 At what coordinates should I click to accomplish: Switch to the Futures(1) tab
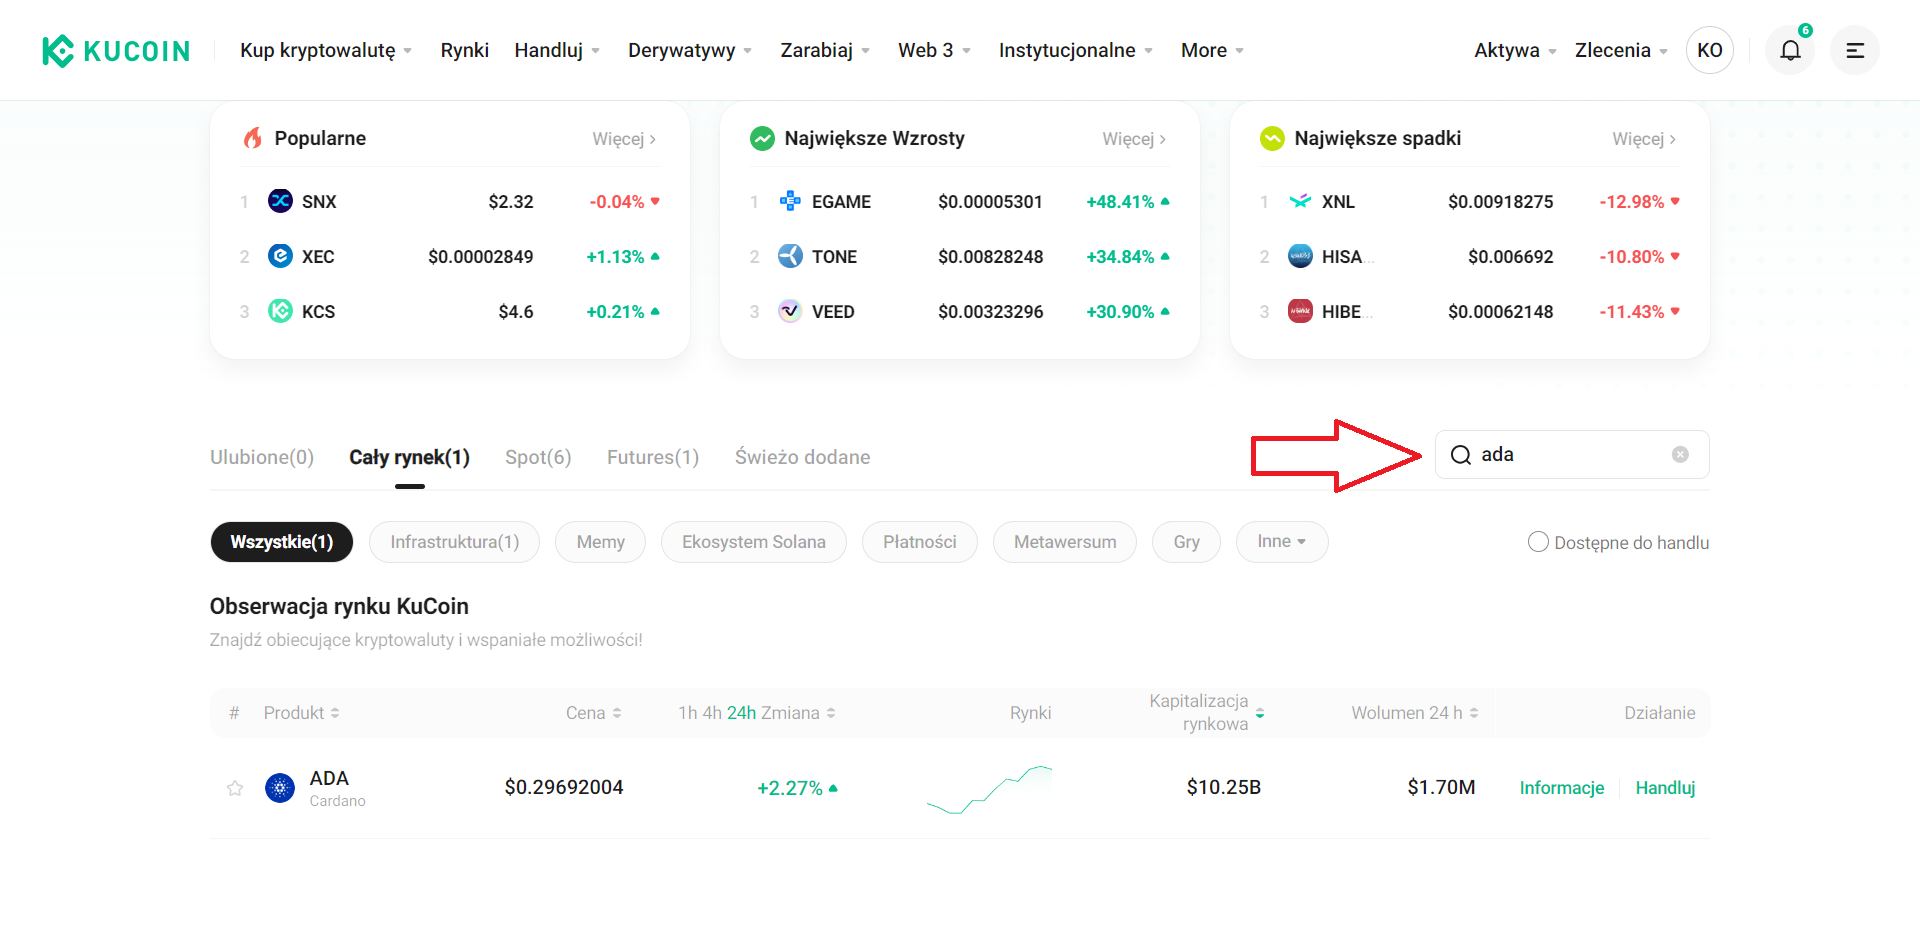[653, 457]
